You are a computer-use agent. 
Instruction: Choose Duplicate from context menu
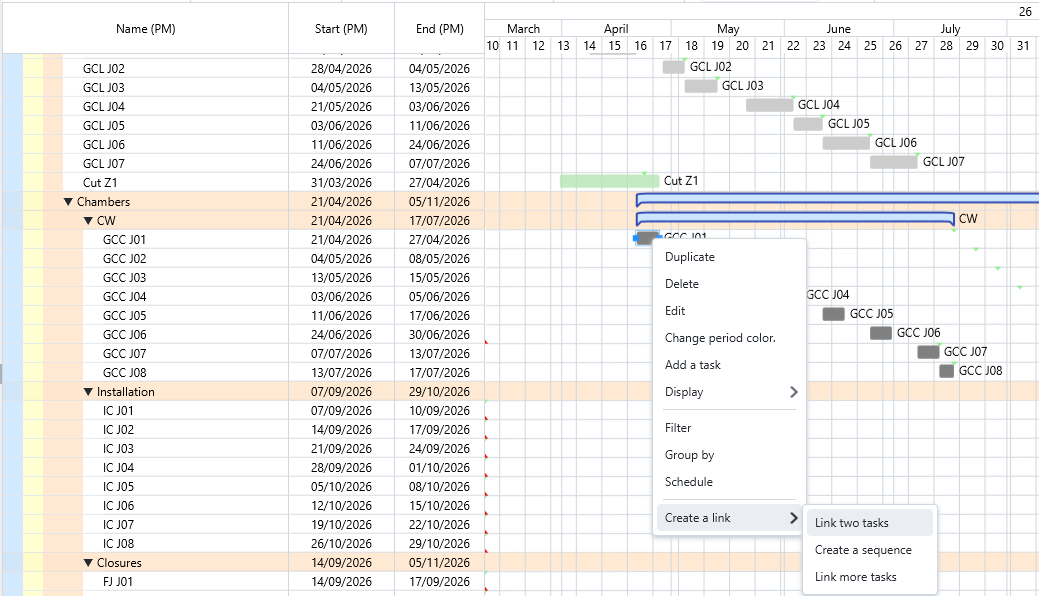690,257
